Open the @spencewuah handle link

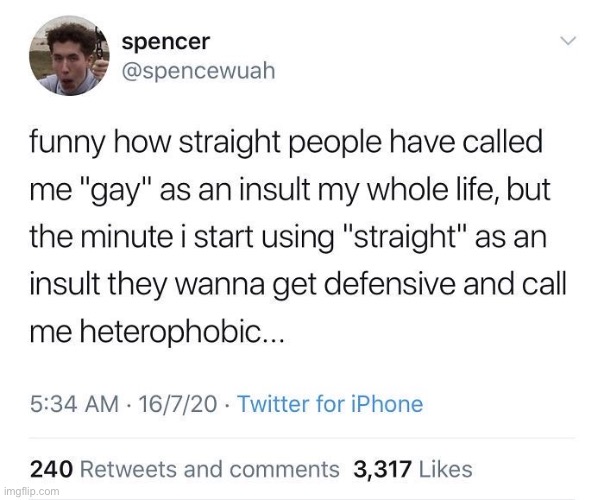point(198,71)
